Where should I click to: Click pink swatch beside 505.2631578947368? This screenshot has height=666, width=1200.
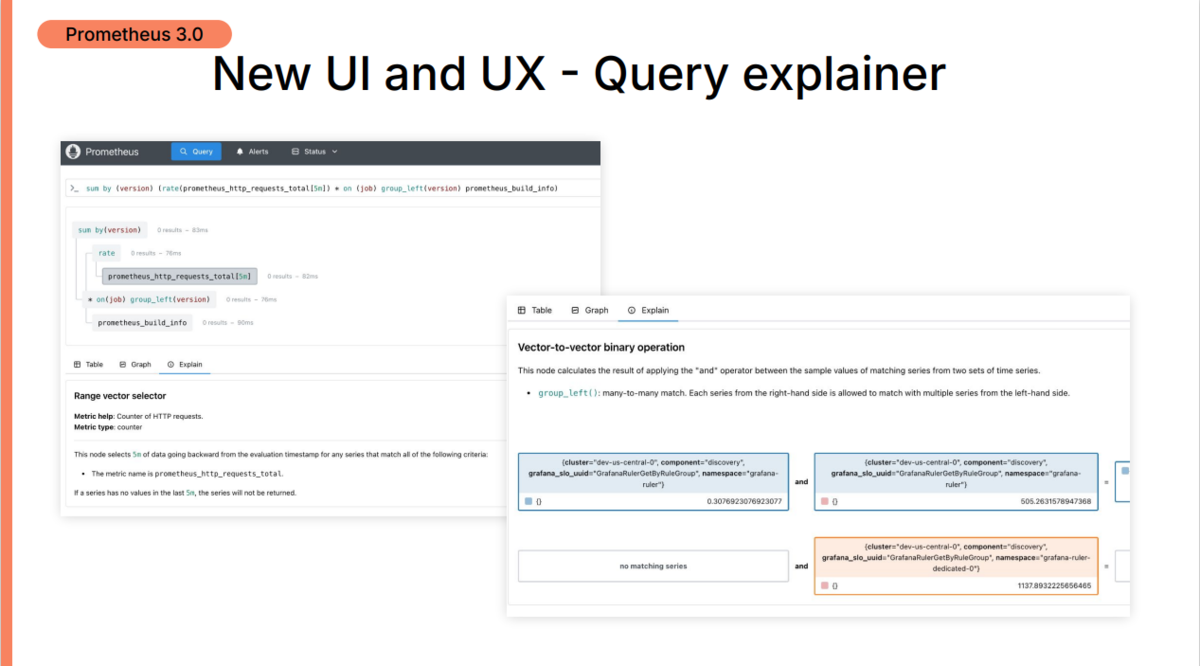point(824,501)
